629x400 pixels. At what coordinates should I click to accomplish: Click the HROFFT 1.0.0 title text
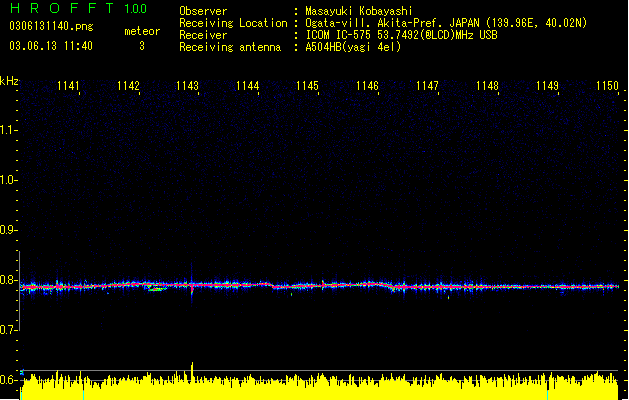[x=78, y=8]
